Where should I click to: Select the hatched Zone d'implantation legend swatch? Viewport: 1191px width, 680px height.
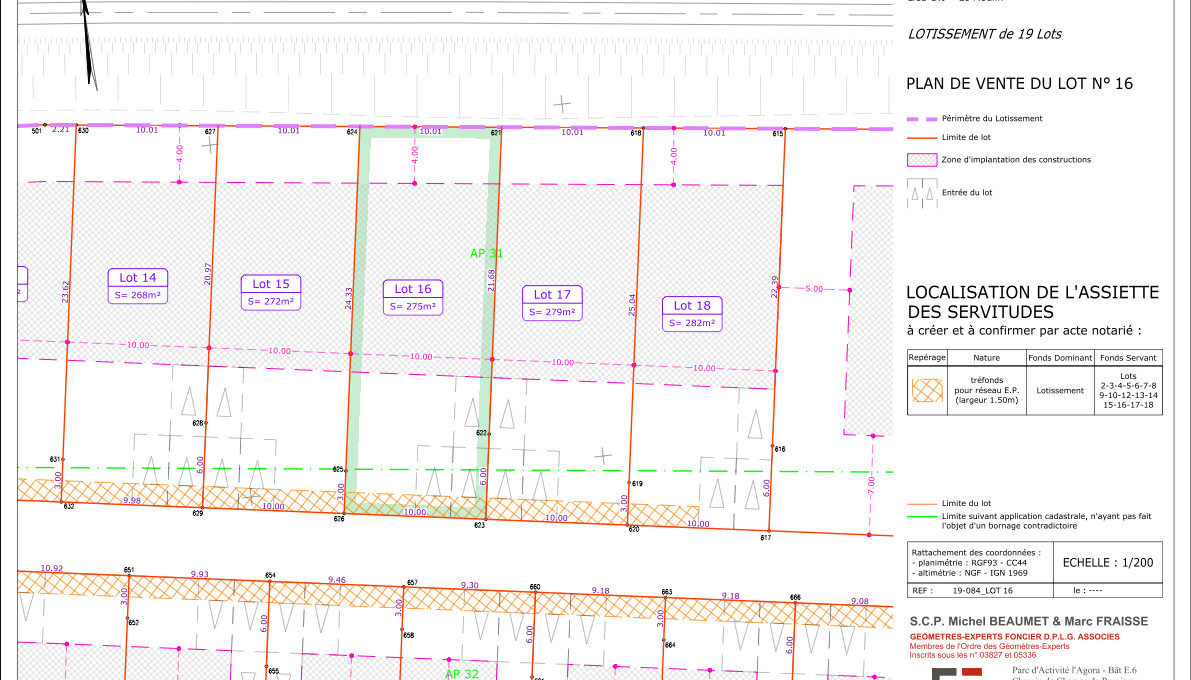click(x=922, y=160)
